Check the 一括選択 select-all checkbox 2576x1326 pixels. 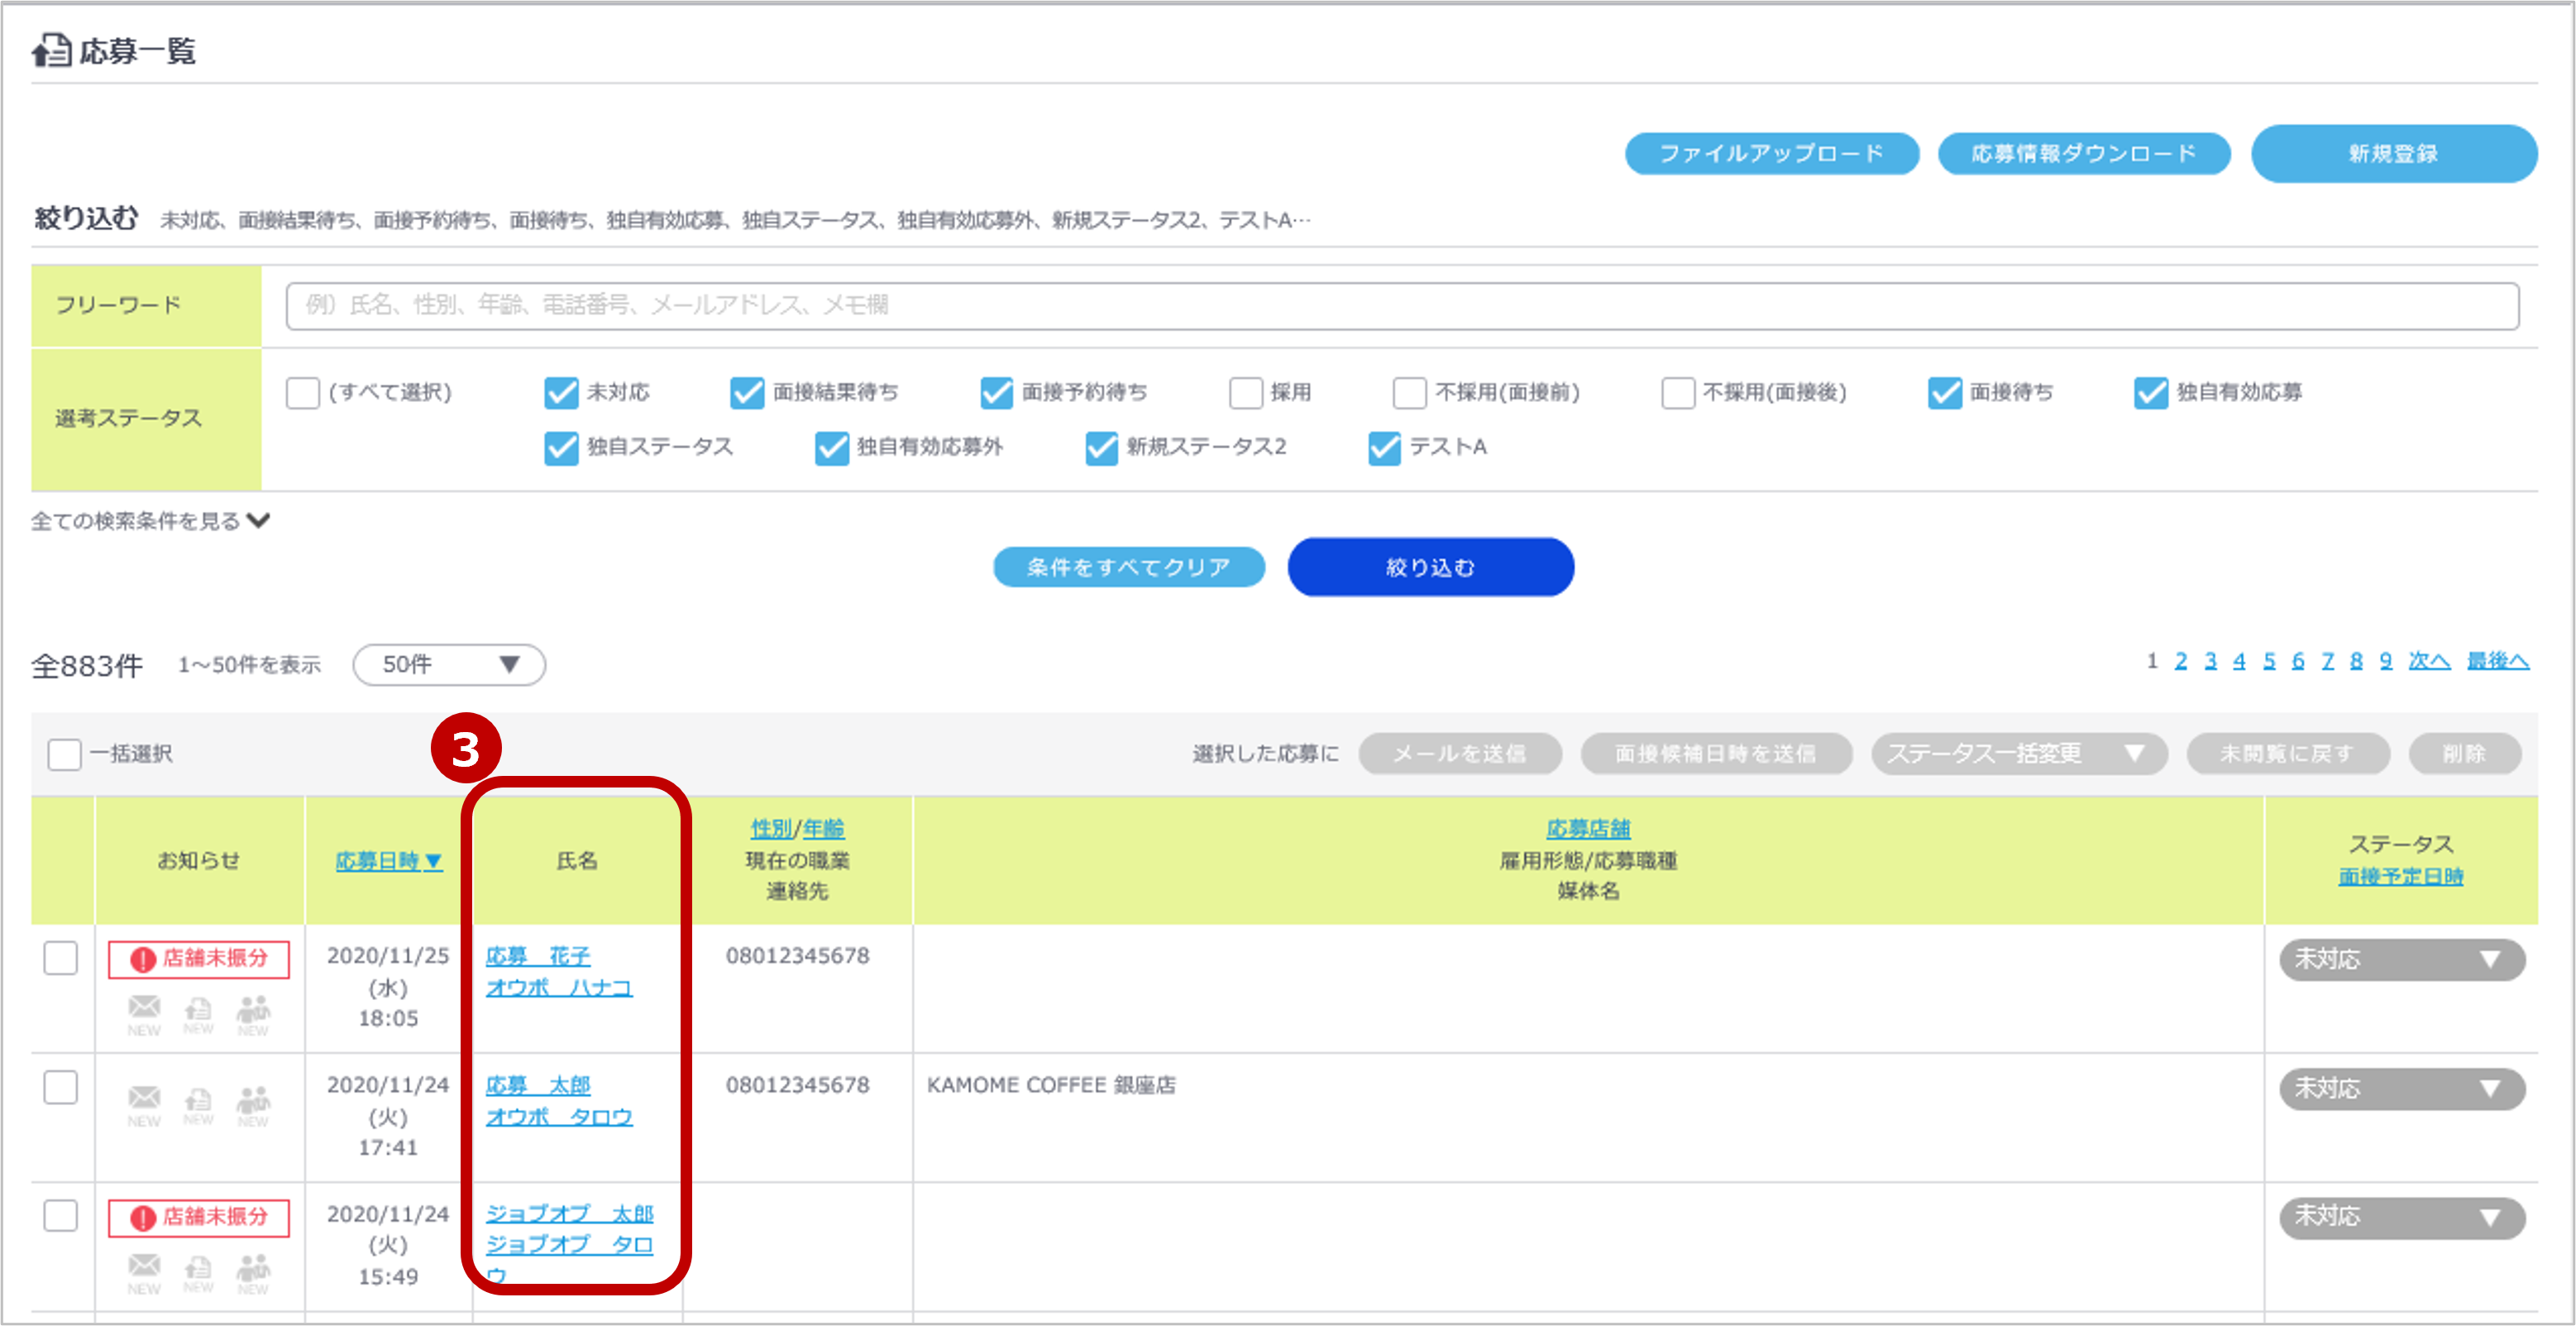coord(65,754)
